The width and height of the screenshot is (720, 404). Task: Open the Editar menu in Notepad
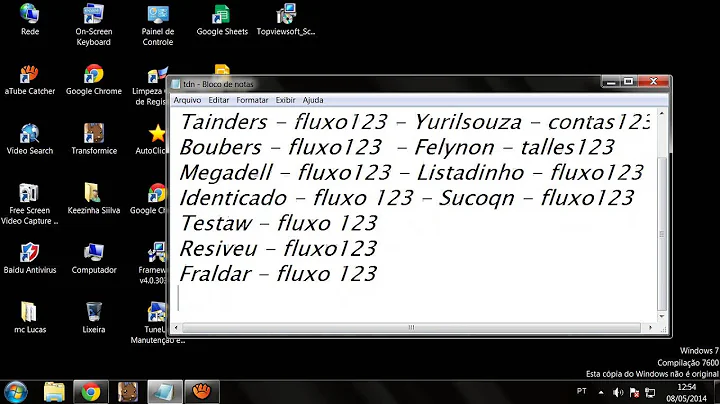[219, 100]
